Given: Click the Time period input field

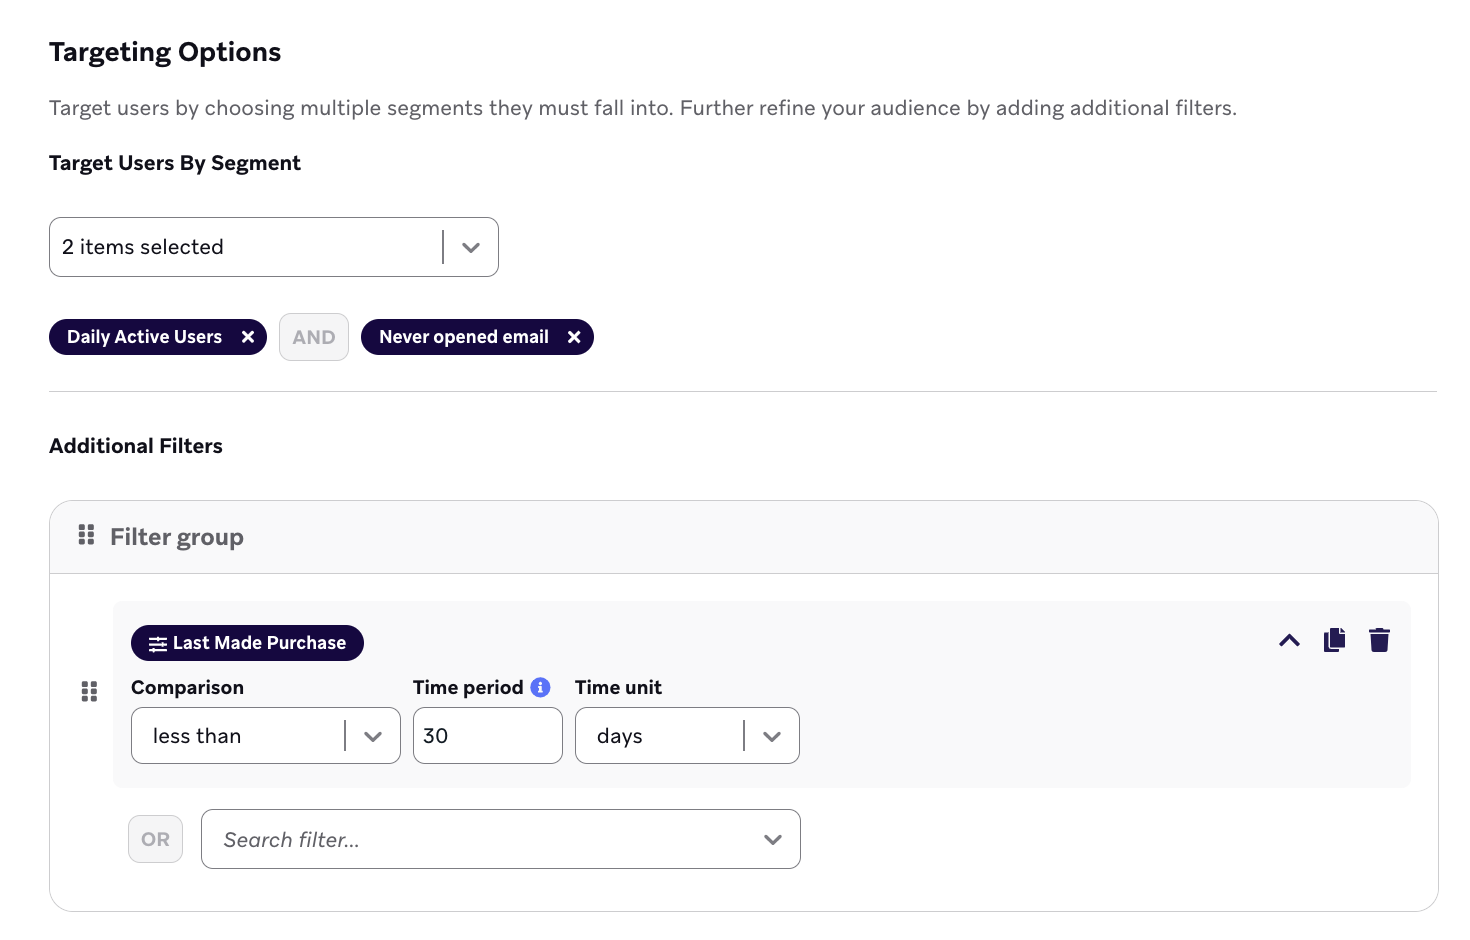Looking at the screenshot, I should point(487,736).
